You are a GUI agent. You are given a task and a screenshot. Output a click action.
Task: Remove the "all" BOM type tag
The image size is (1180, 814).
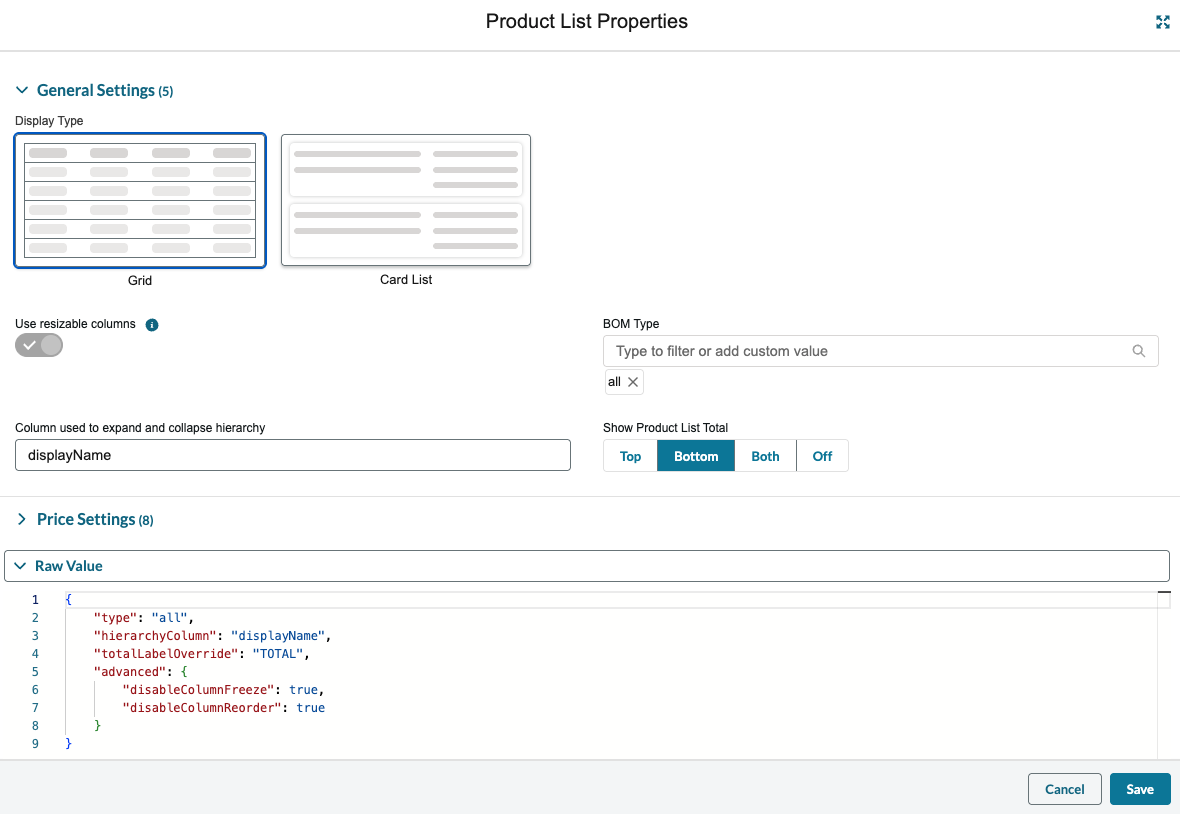(x=633, y=382)
